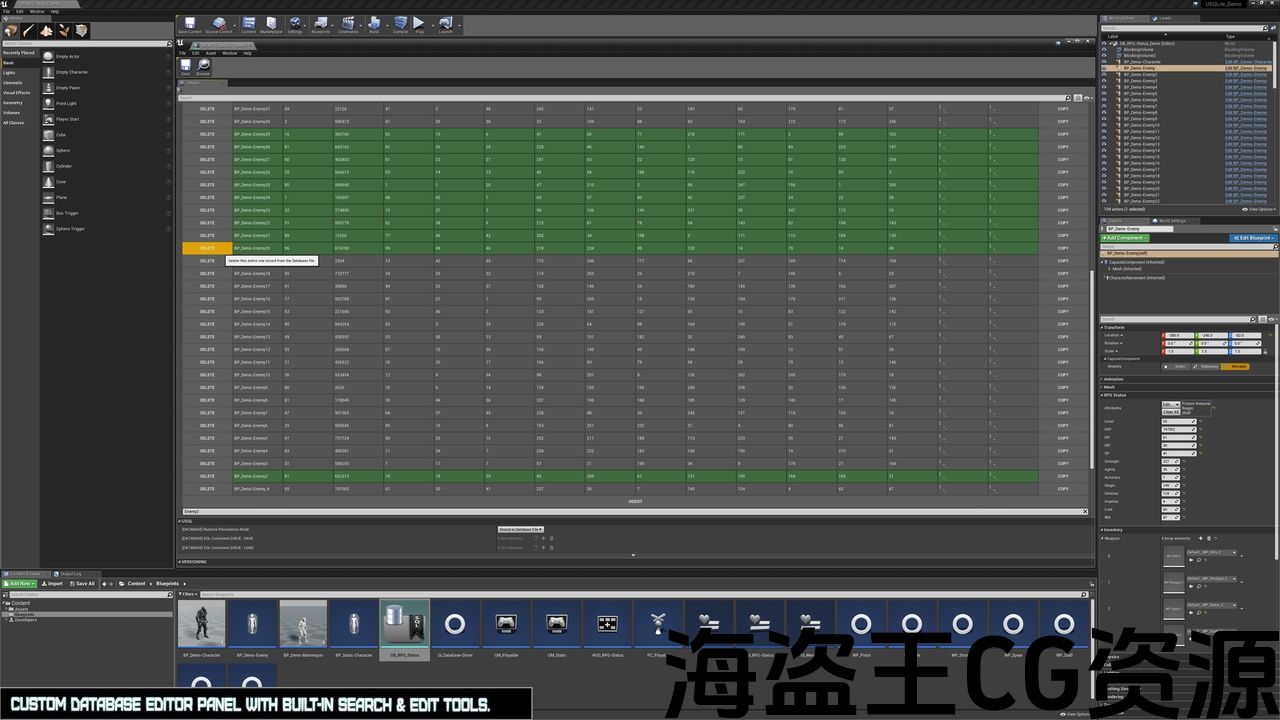Select the Movable mobility option
Screen dimensions: 1280x720
(x=1238, y=366)
